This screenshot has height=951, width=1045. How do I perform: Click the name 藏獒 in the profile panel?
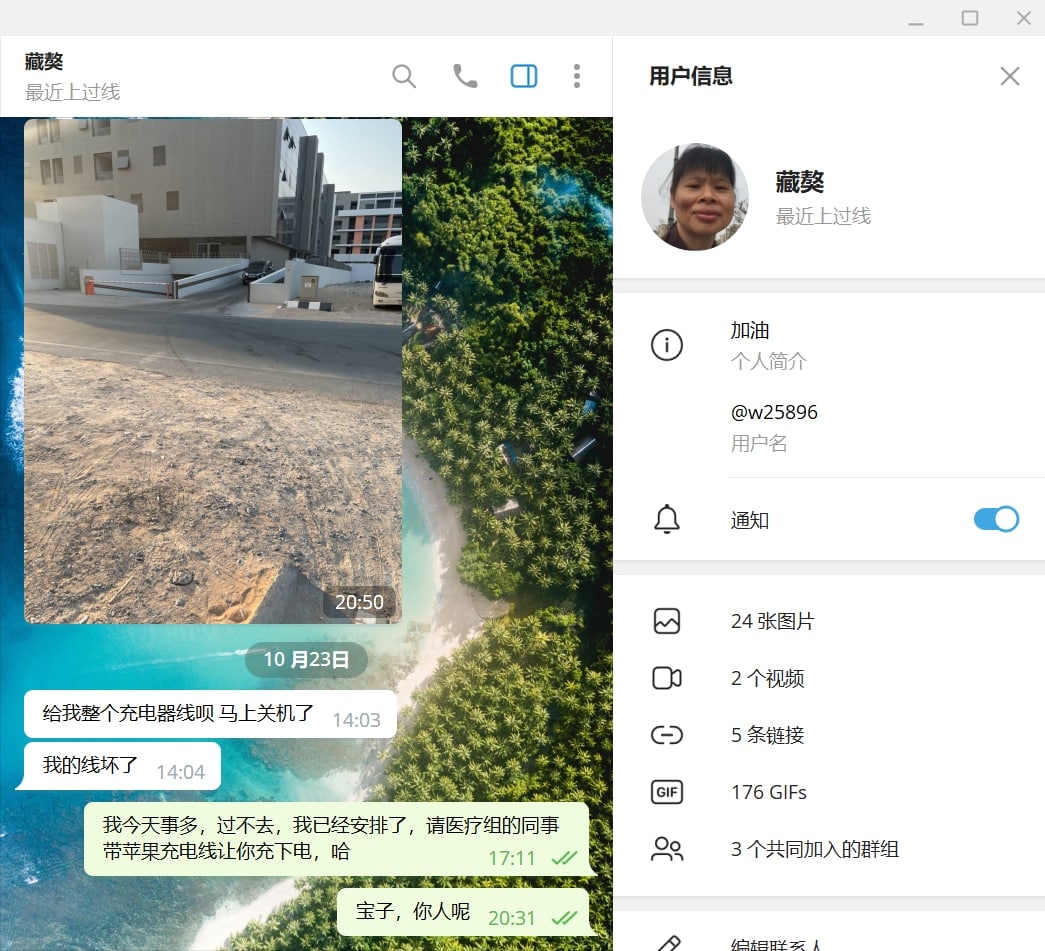[800, 182]
